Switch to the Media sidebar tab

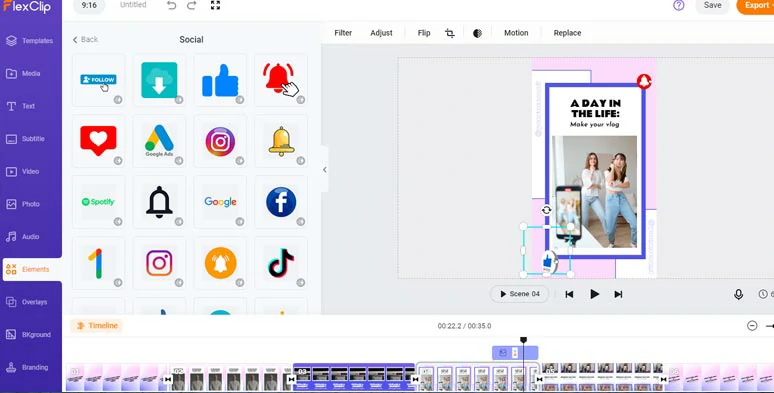click(x=31, y=74)
